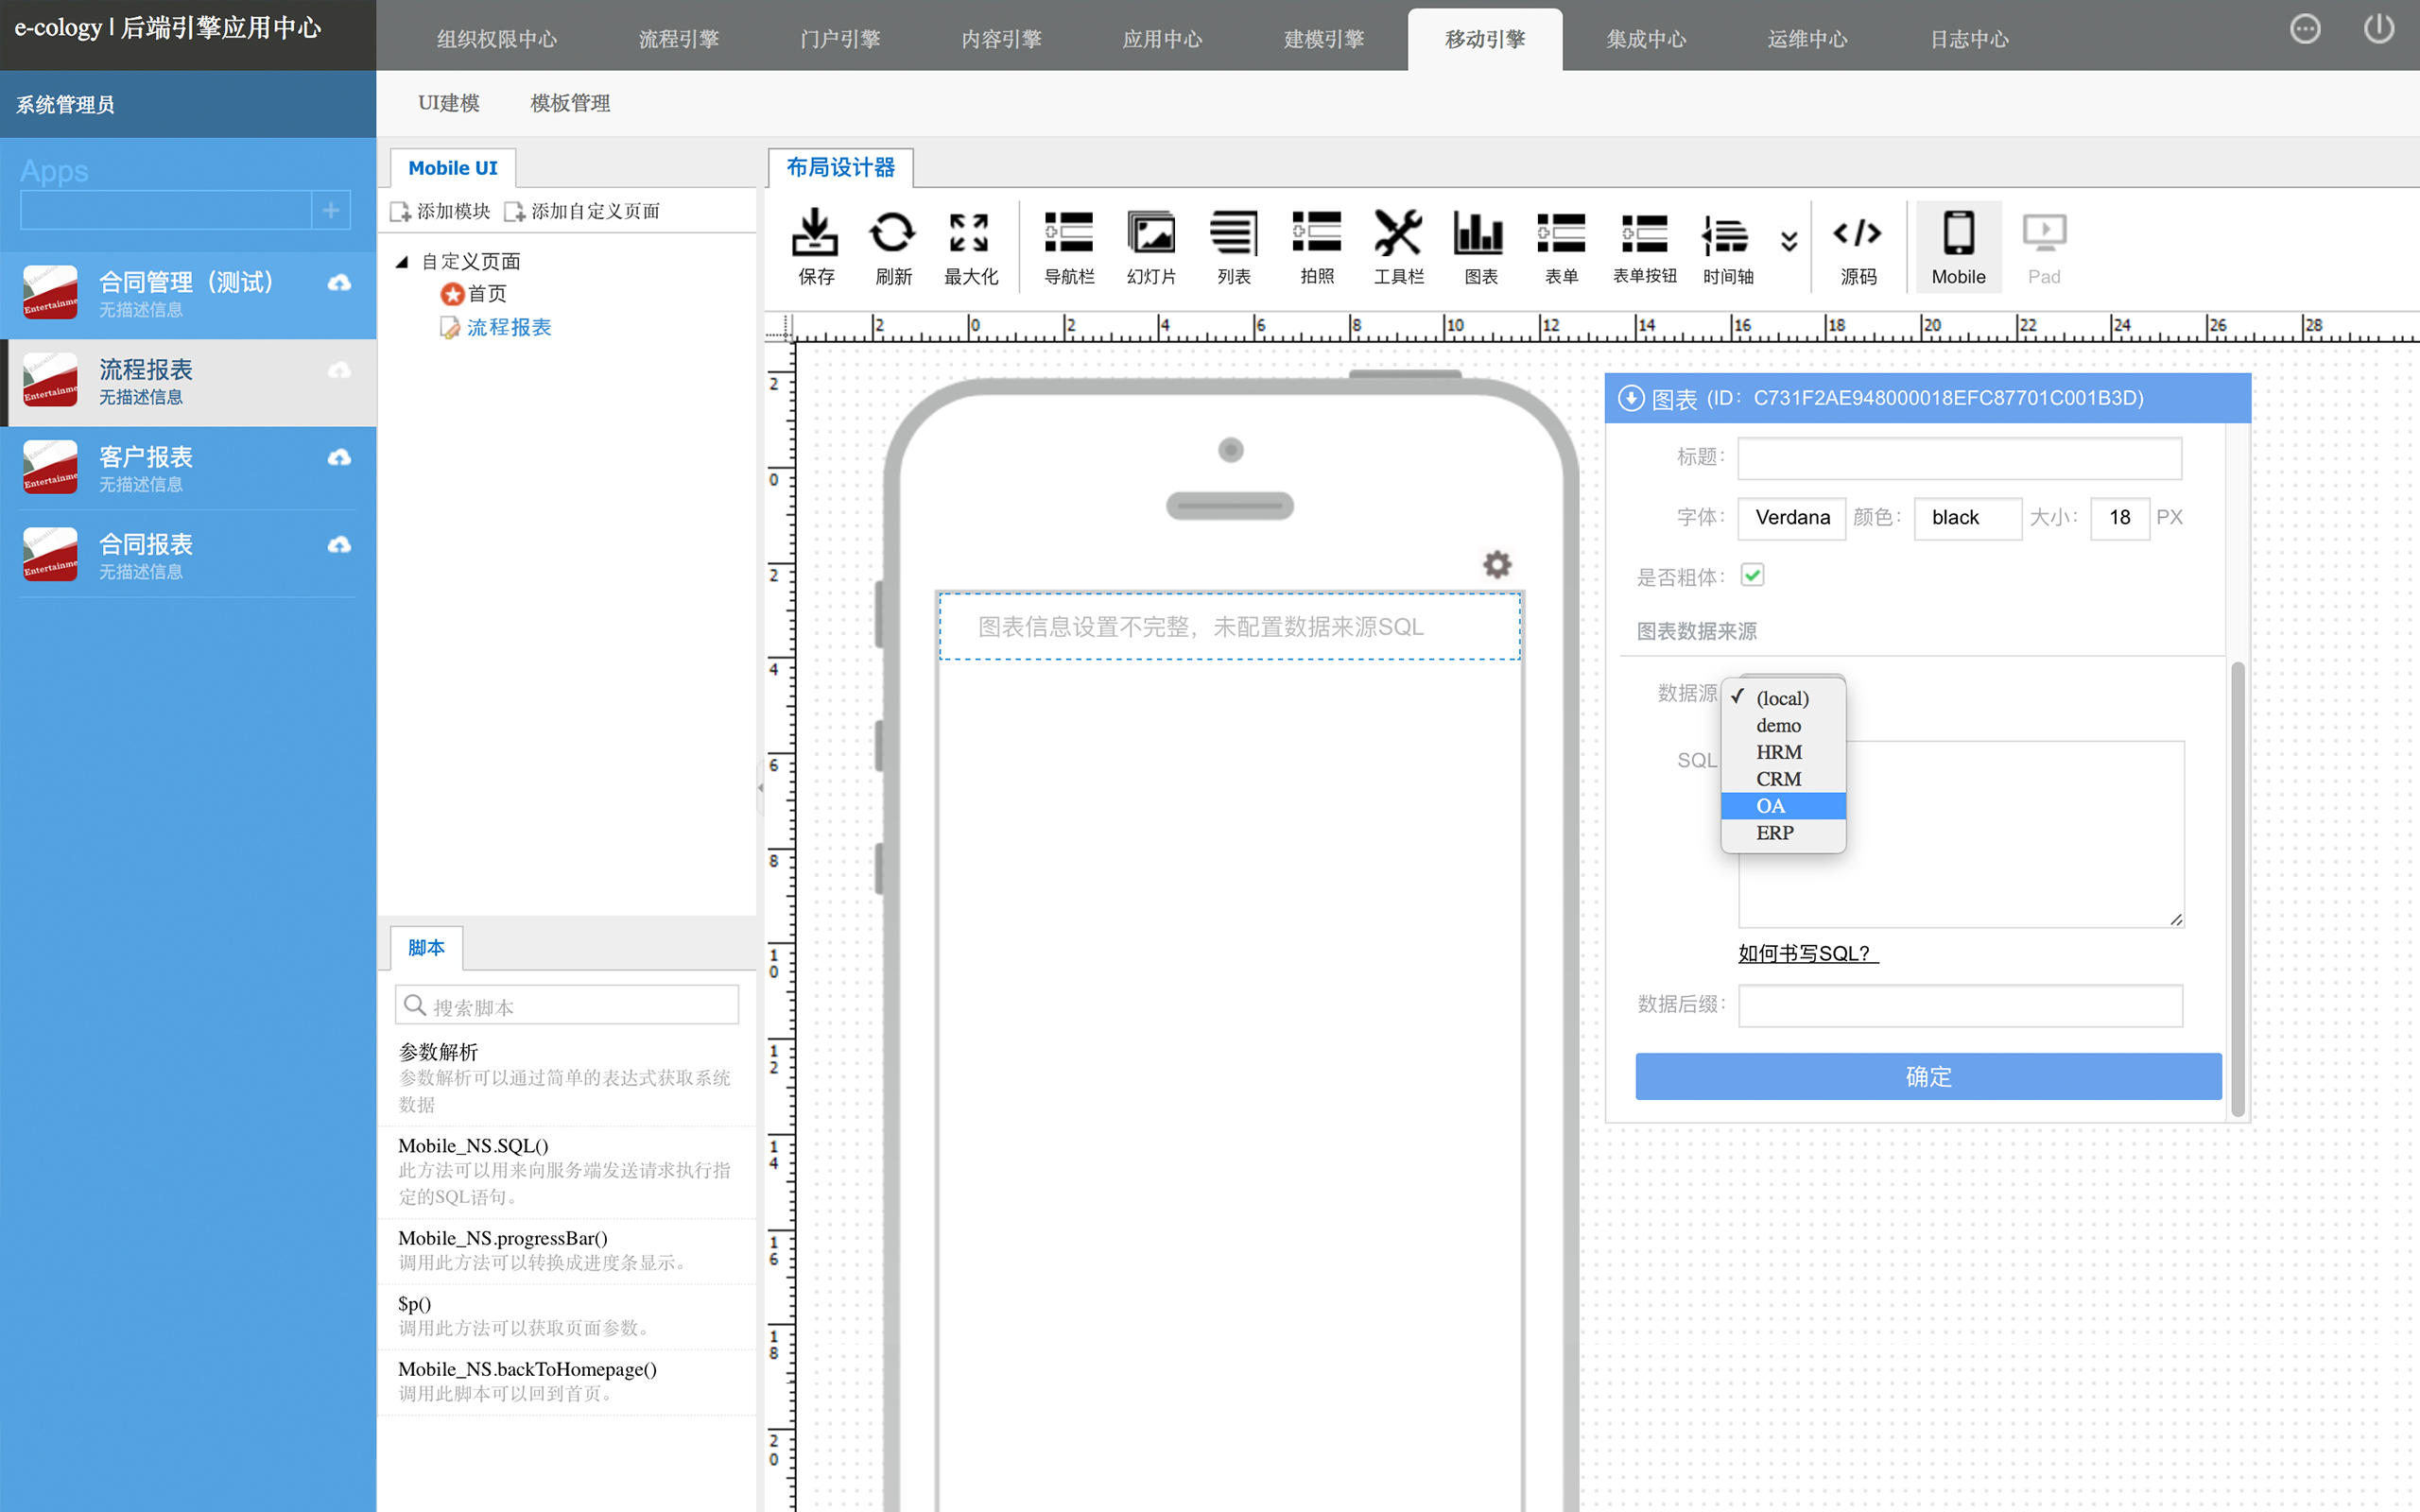The image size is (2420, 1512).
Task: Open the Verdana font dropdown
Action: click(x=1791, y=518)
